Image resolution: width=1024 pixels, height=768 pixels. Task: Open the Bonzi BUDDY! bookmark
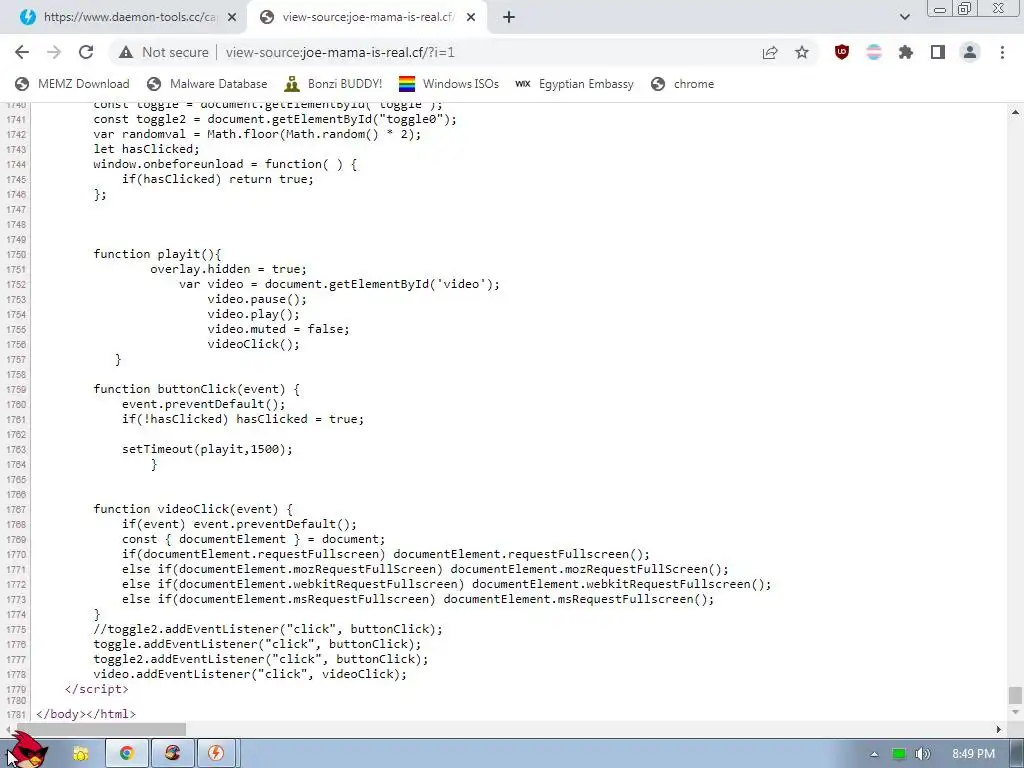pos(334,84)
